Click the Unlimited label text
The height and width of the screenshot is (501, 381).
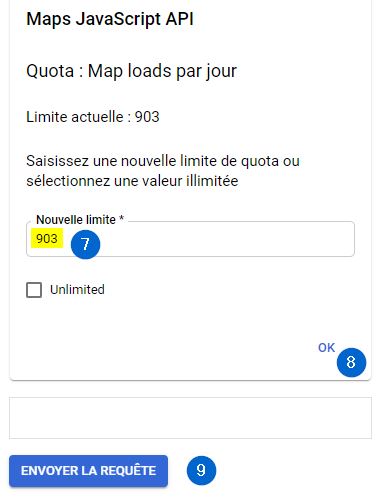[77, 289]
